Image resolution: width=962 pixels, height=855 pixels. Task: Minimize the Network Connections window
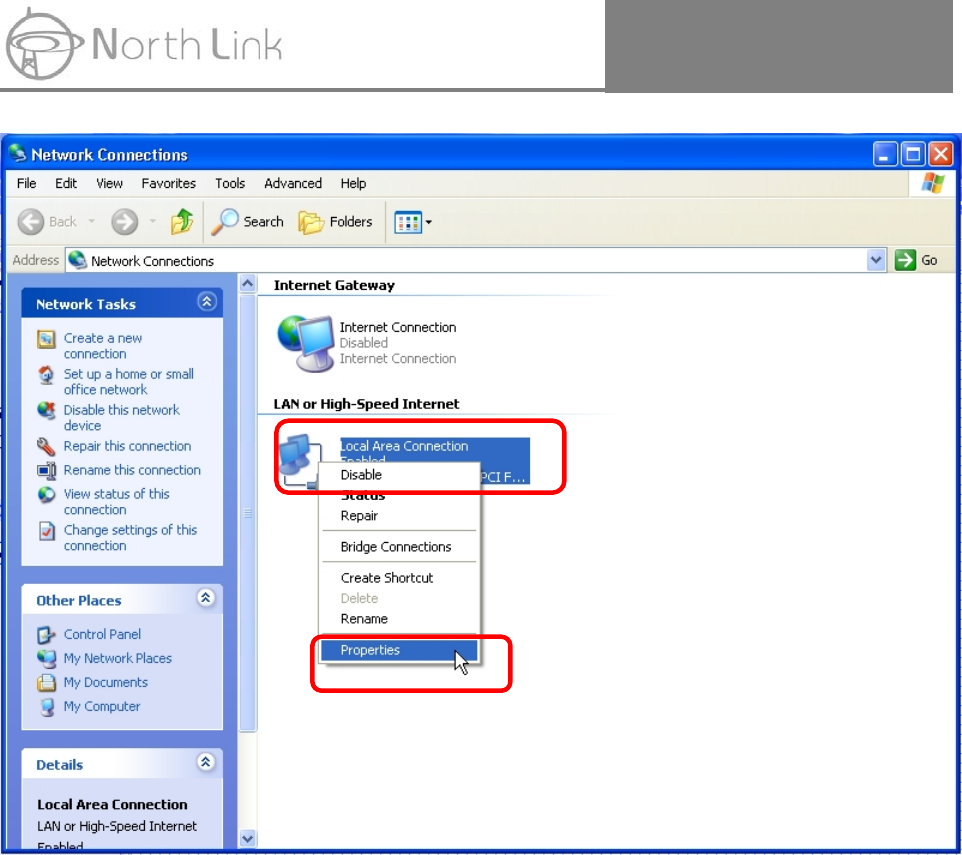pos(885,154)
